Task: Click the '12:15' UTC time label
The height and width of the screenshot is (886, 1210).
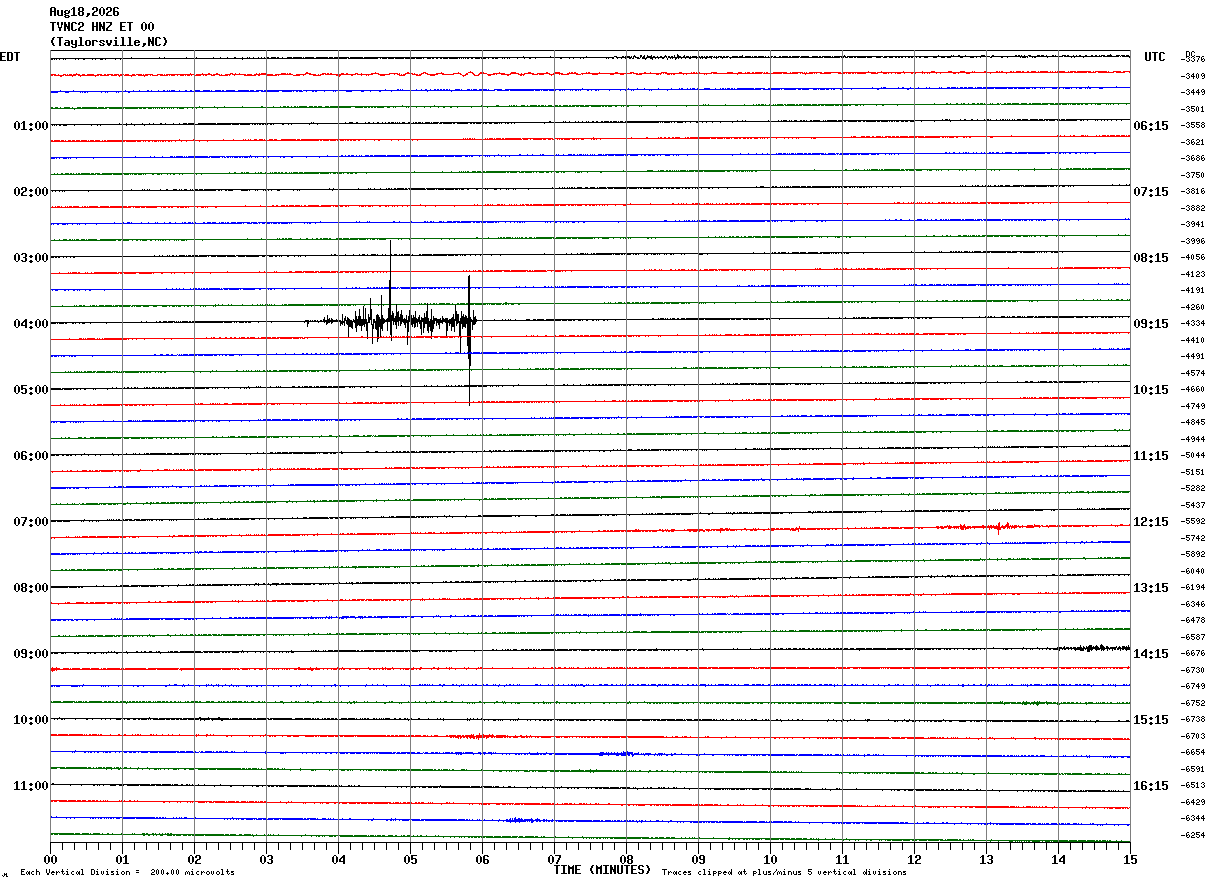Action: coord(1151,522)
